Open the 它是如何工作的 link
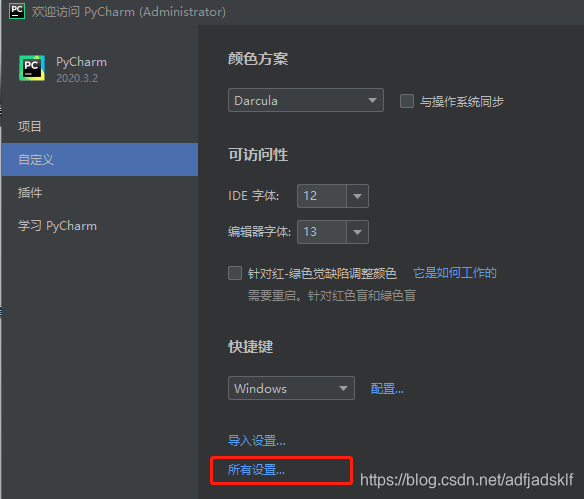The image size is (584, 499). (455, 273)
